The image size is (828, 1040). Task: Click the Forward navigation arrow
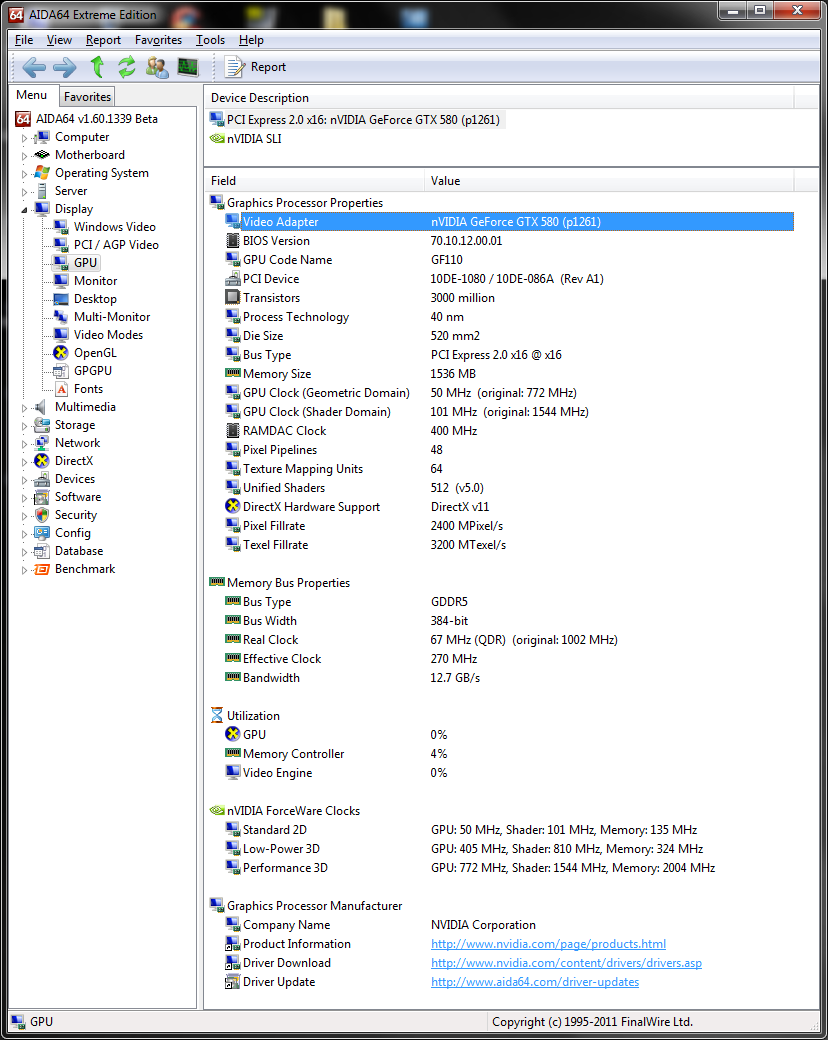click(x=64, y=67)
